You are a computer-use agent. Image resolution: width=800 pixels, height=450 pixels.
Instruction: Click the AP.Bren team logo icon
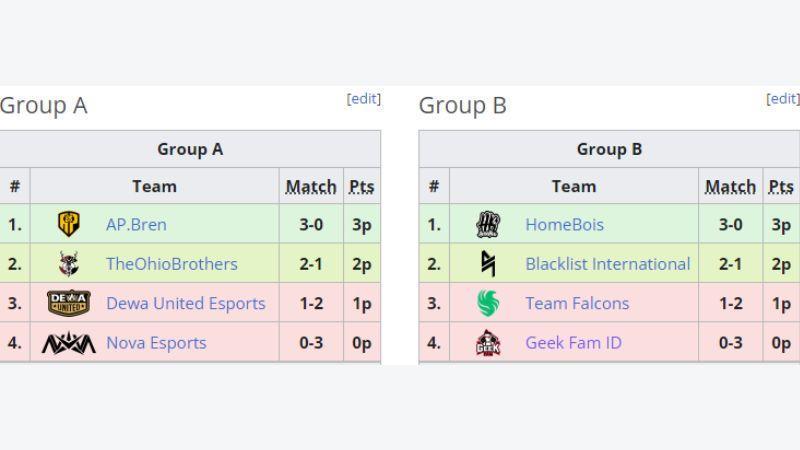(x=69, y=224)
